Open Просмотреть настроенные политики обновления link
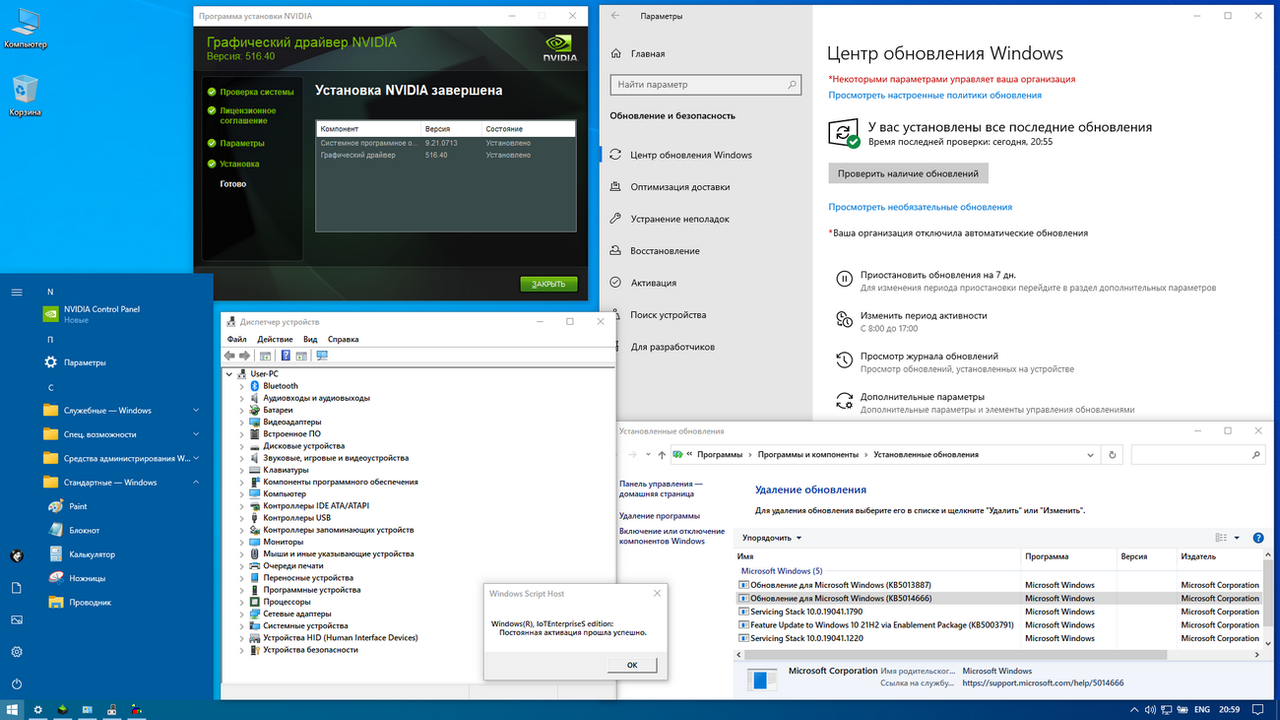The width and height of the screenshot is (1280, 720). click(935, 95)
